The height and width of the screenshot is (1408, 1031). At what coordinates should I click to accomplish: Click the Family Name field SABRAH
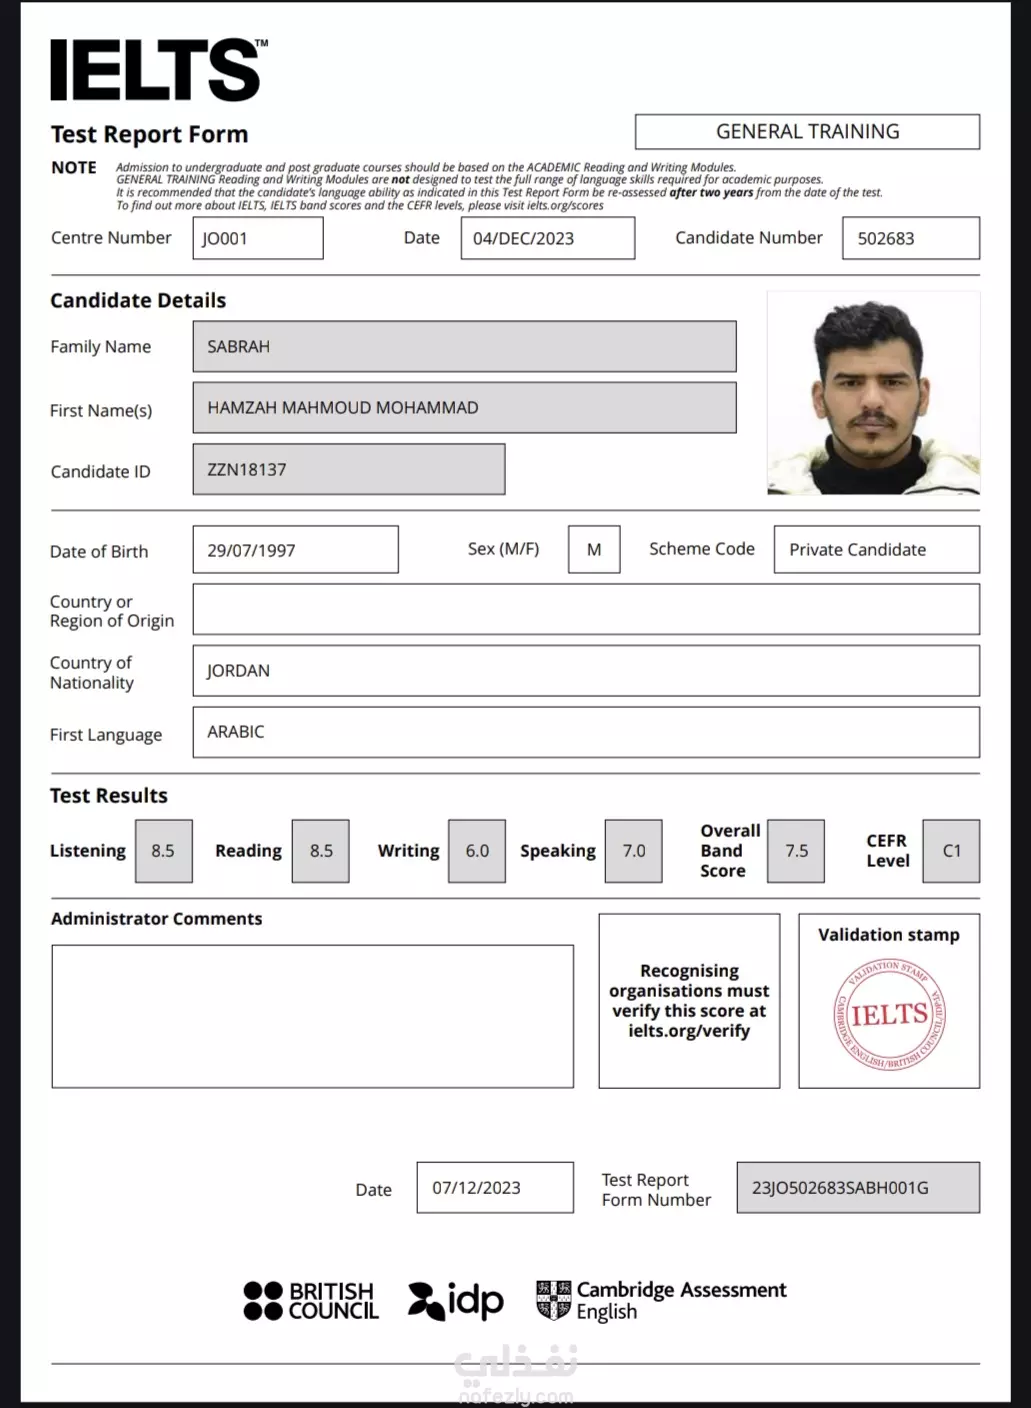[x=464, y=347]
